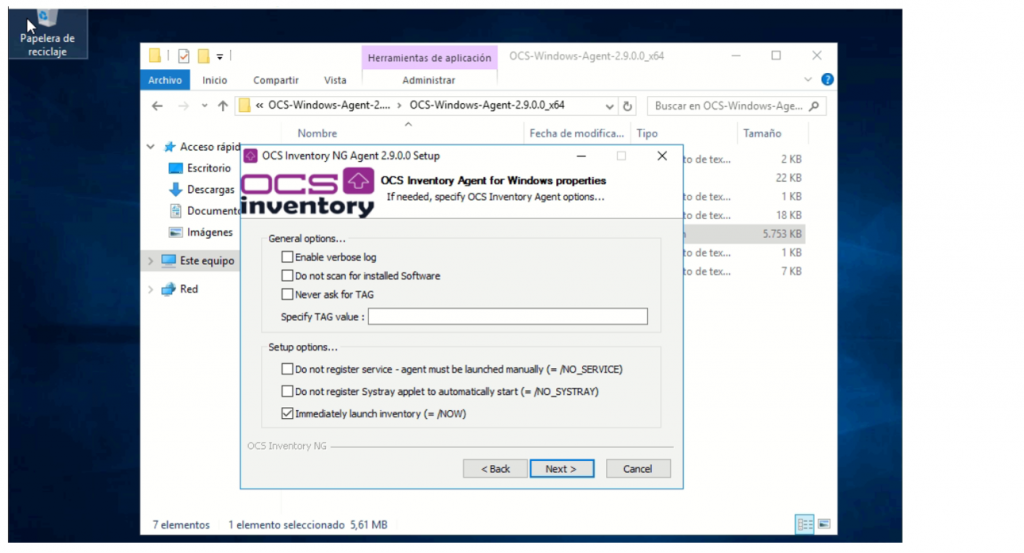Click the Back button in setup
The width and height of the screenshot is (1024, 553).
click(x=495, y=469)
